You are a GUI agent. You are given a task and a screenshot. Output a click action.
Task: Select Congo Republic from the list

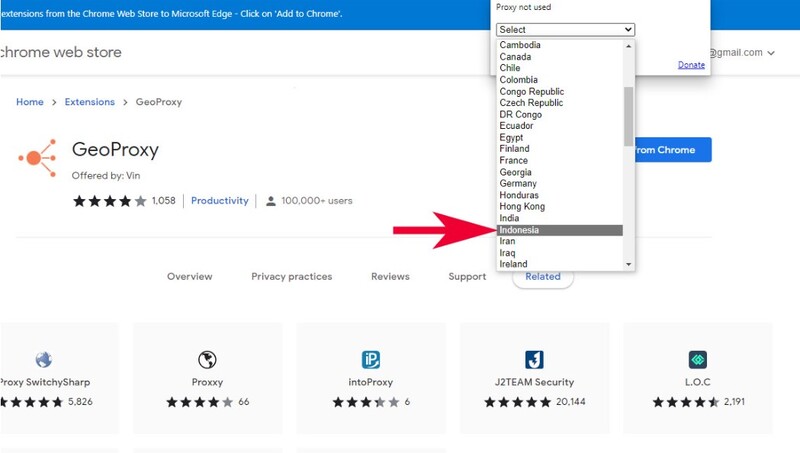560,91
